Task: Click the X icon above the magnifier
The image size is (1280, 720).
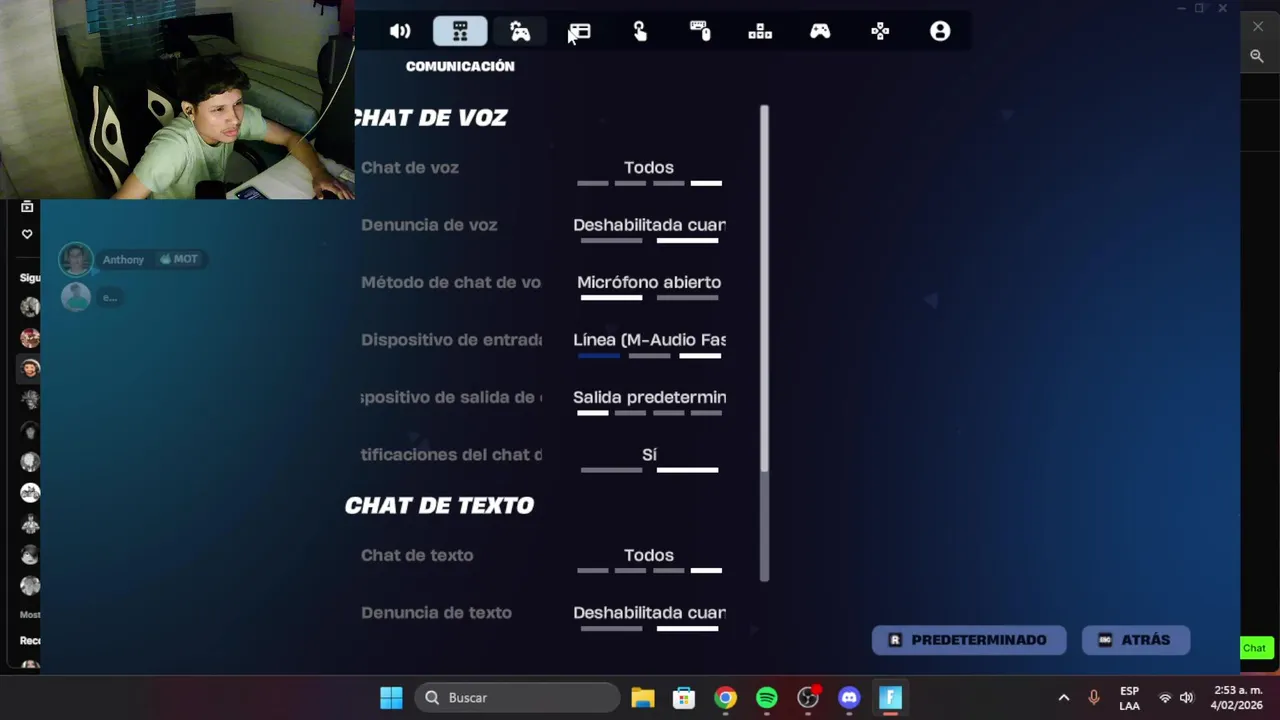Action: point(1258,26)
